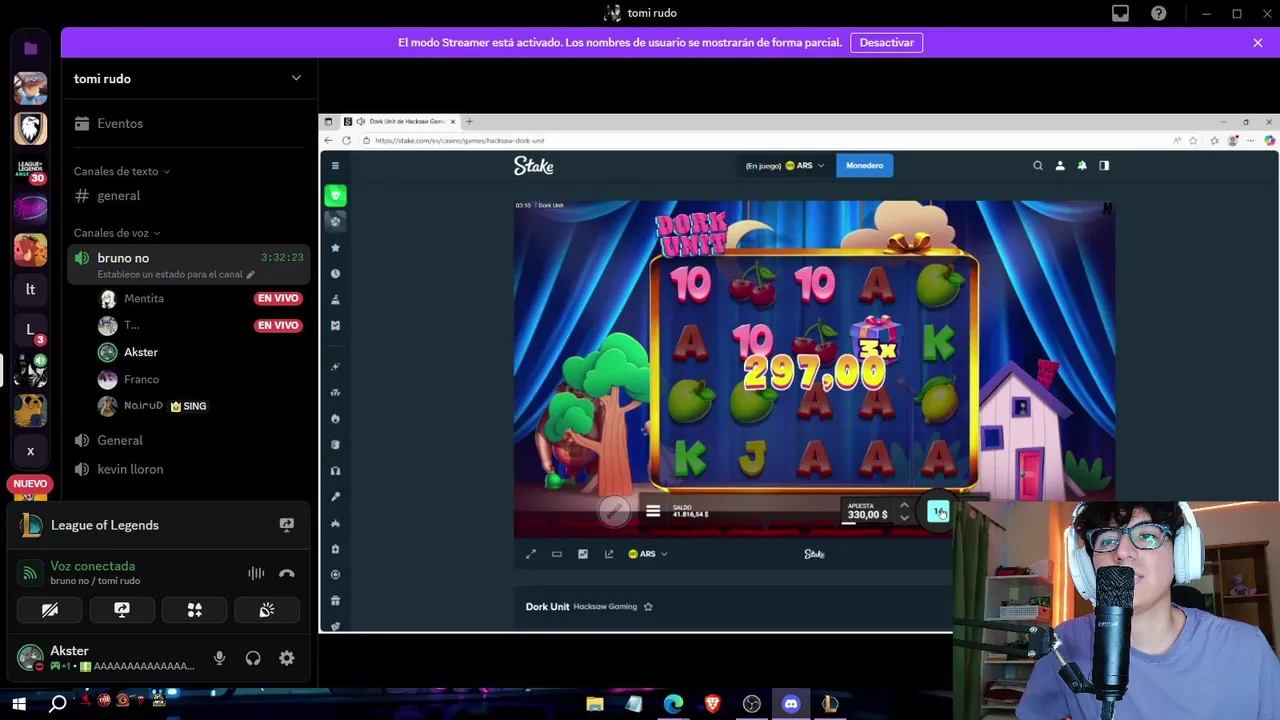Screen dimensions: 1280x720
Task: Open the League of Legends server icon with 30 badge
Action: point(30,169)
